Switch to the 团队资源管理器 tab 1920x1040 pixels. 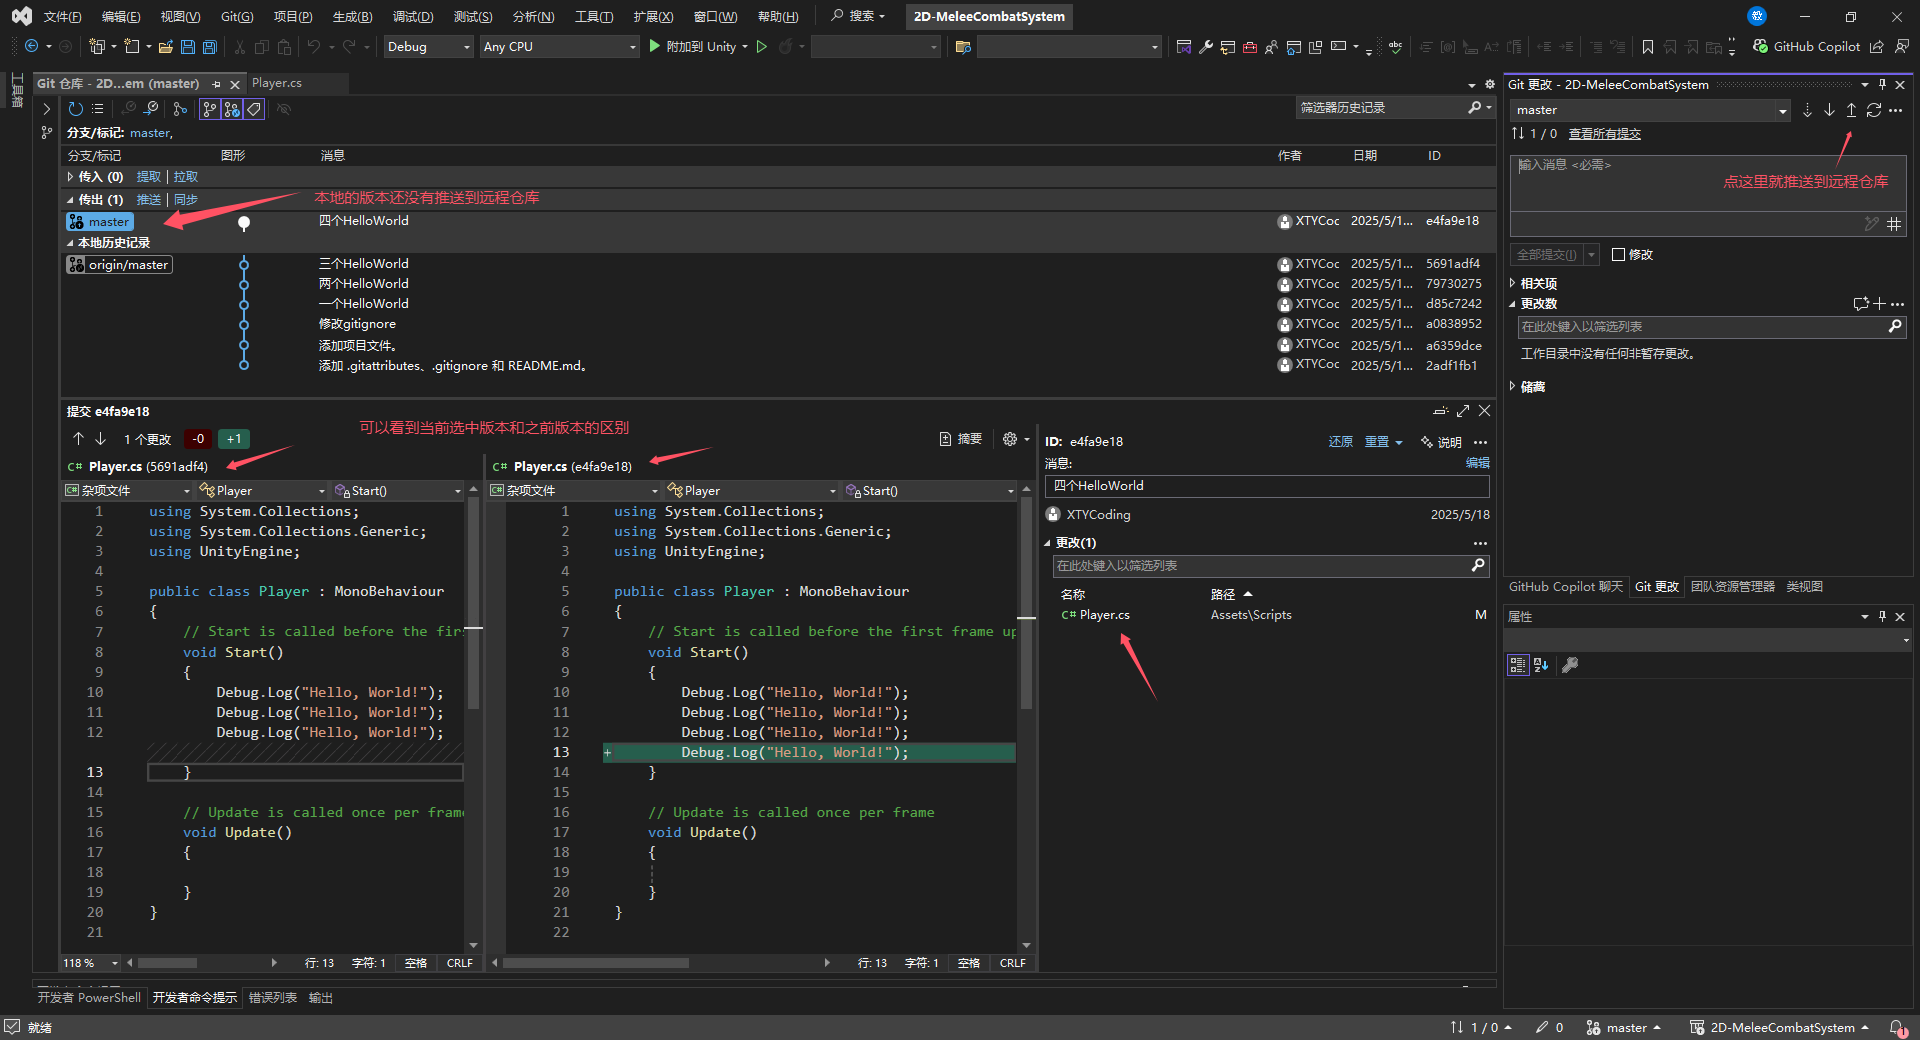(1732, 587)
